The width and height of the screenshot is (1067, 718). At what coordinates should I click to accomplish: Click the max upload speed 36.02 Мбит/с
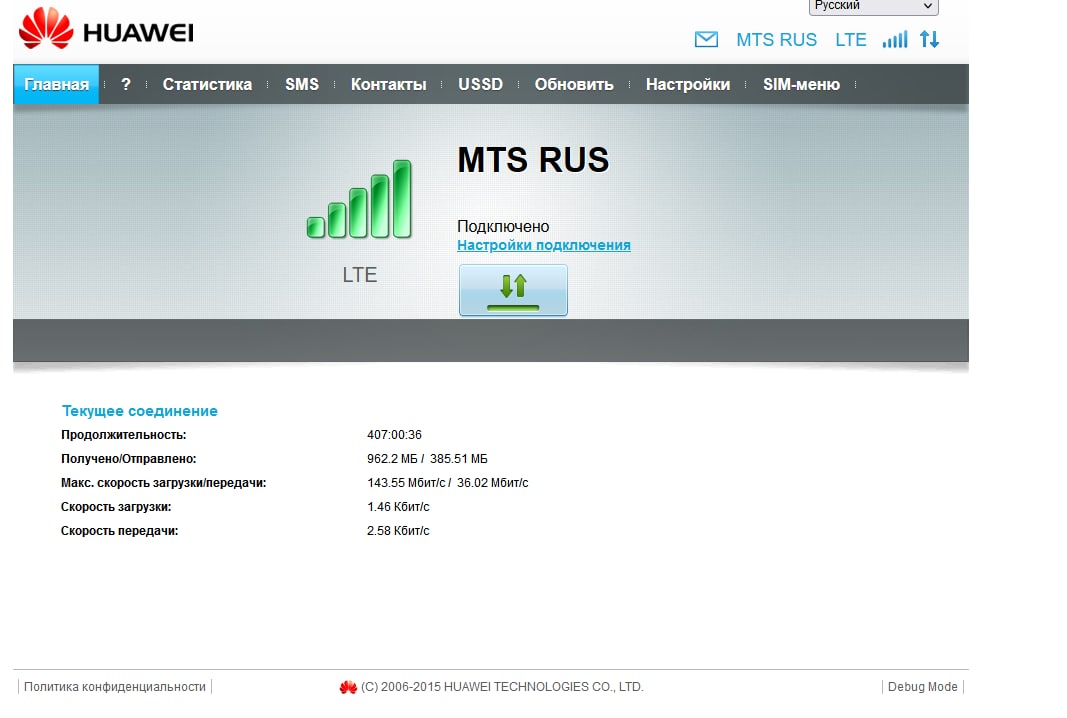point(493,483)
